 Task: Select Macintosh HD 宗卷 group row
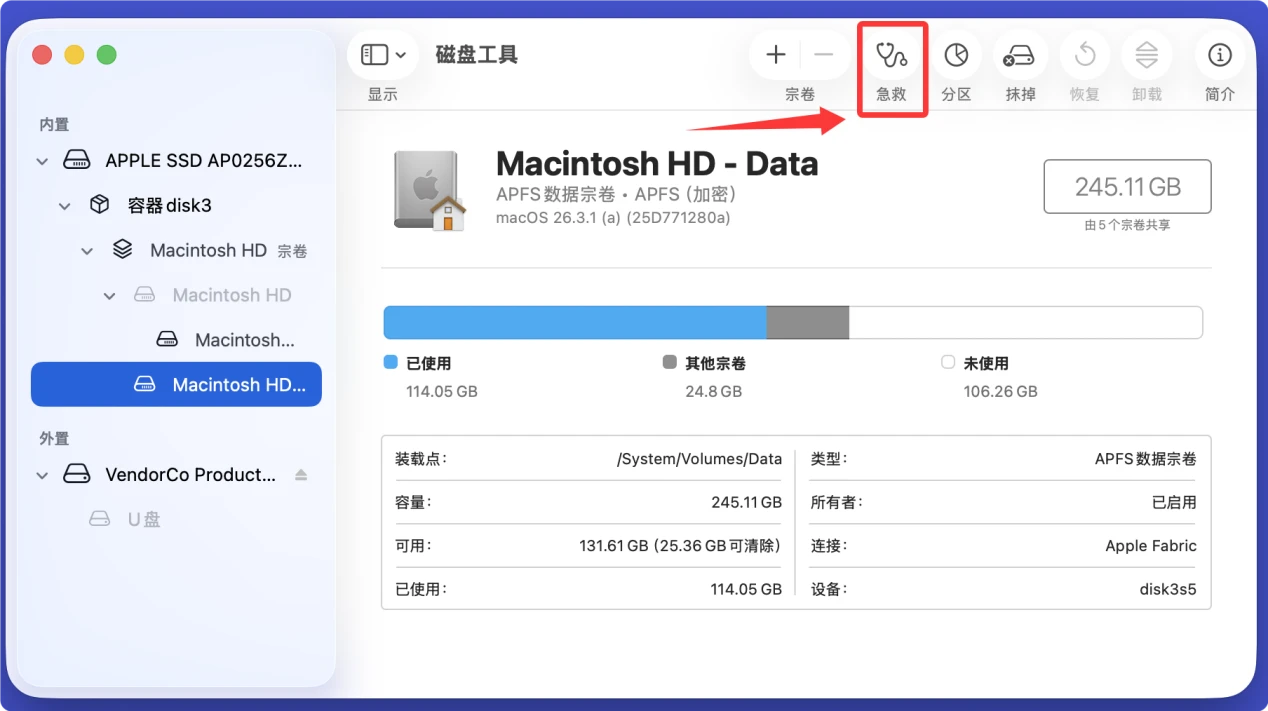176,250
